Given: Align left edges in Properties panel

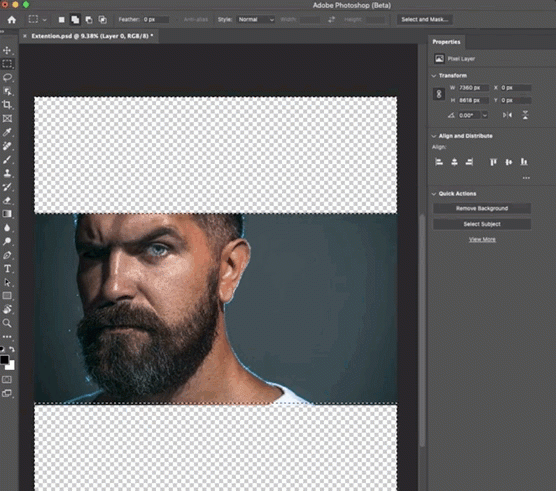Looking at the screenshot, I should [x=439, y=162].
